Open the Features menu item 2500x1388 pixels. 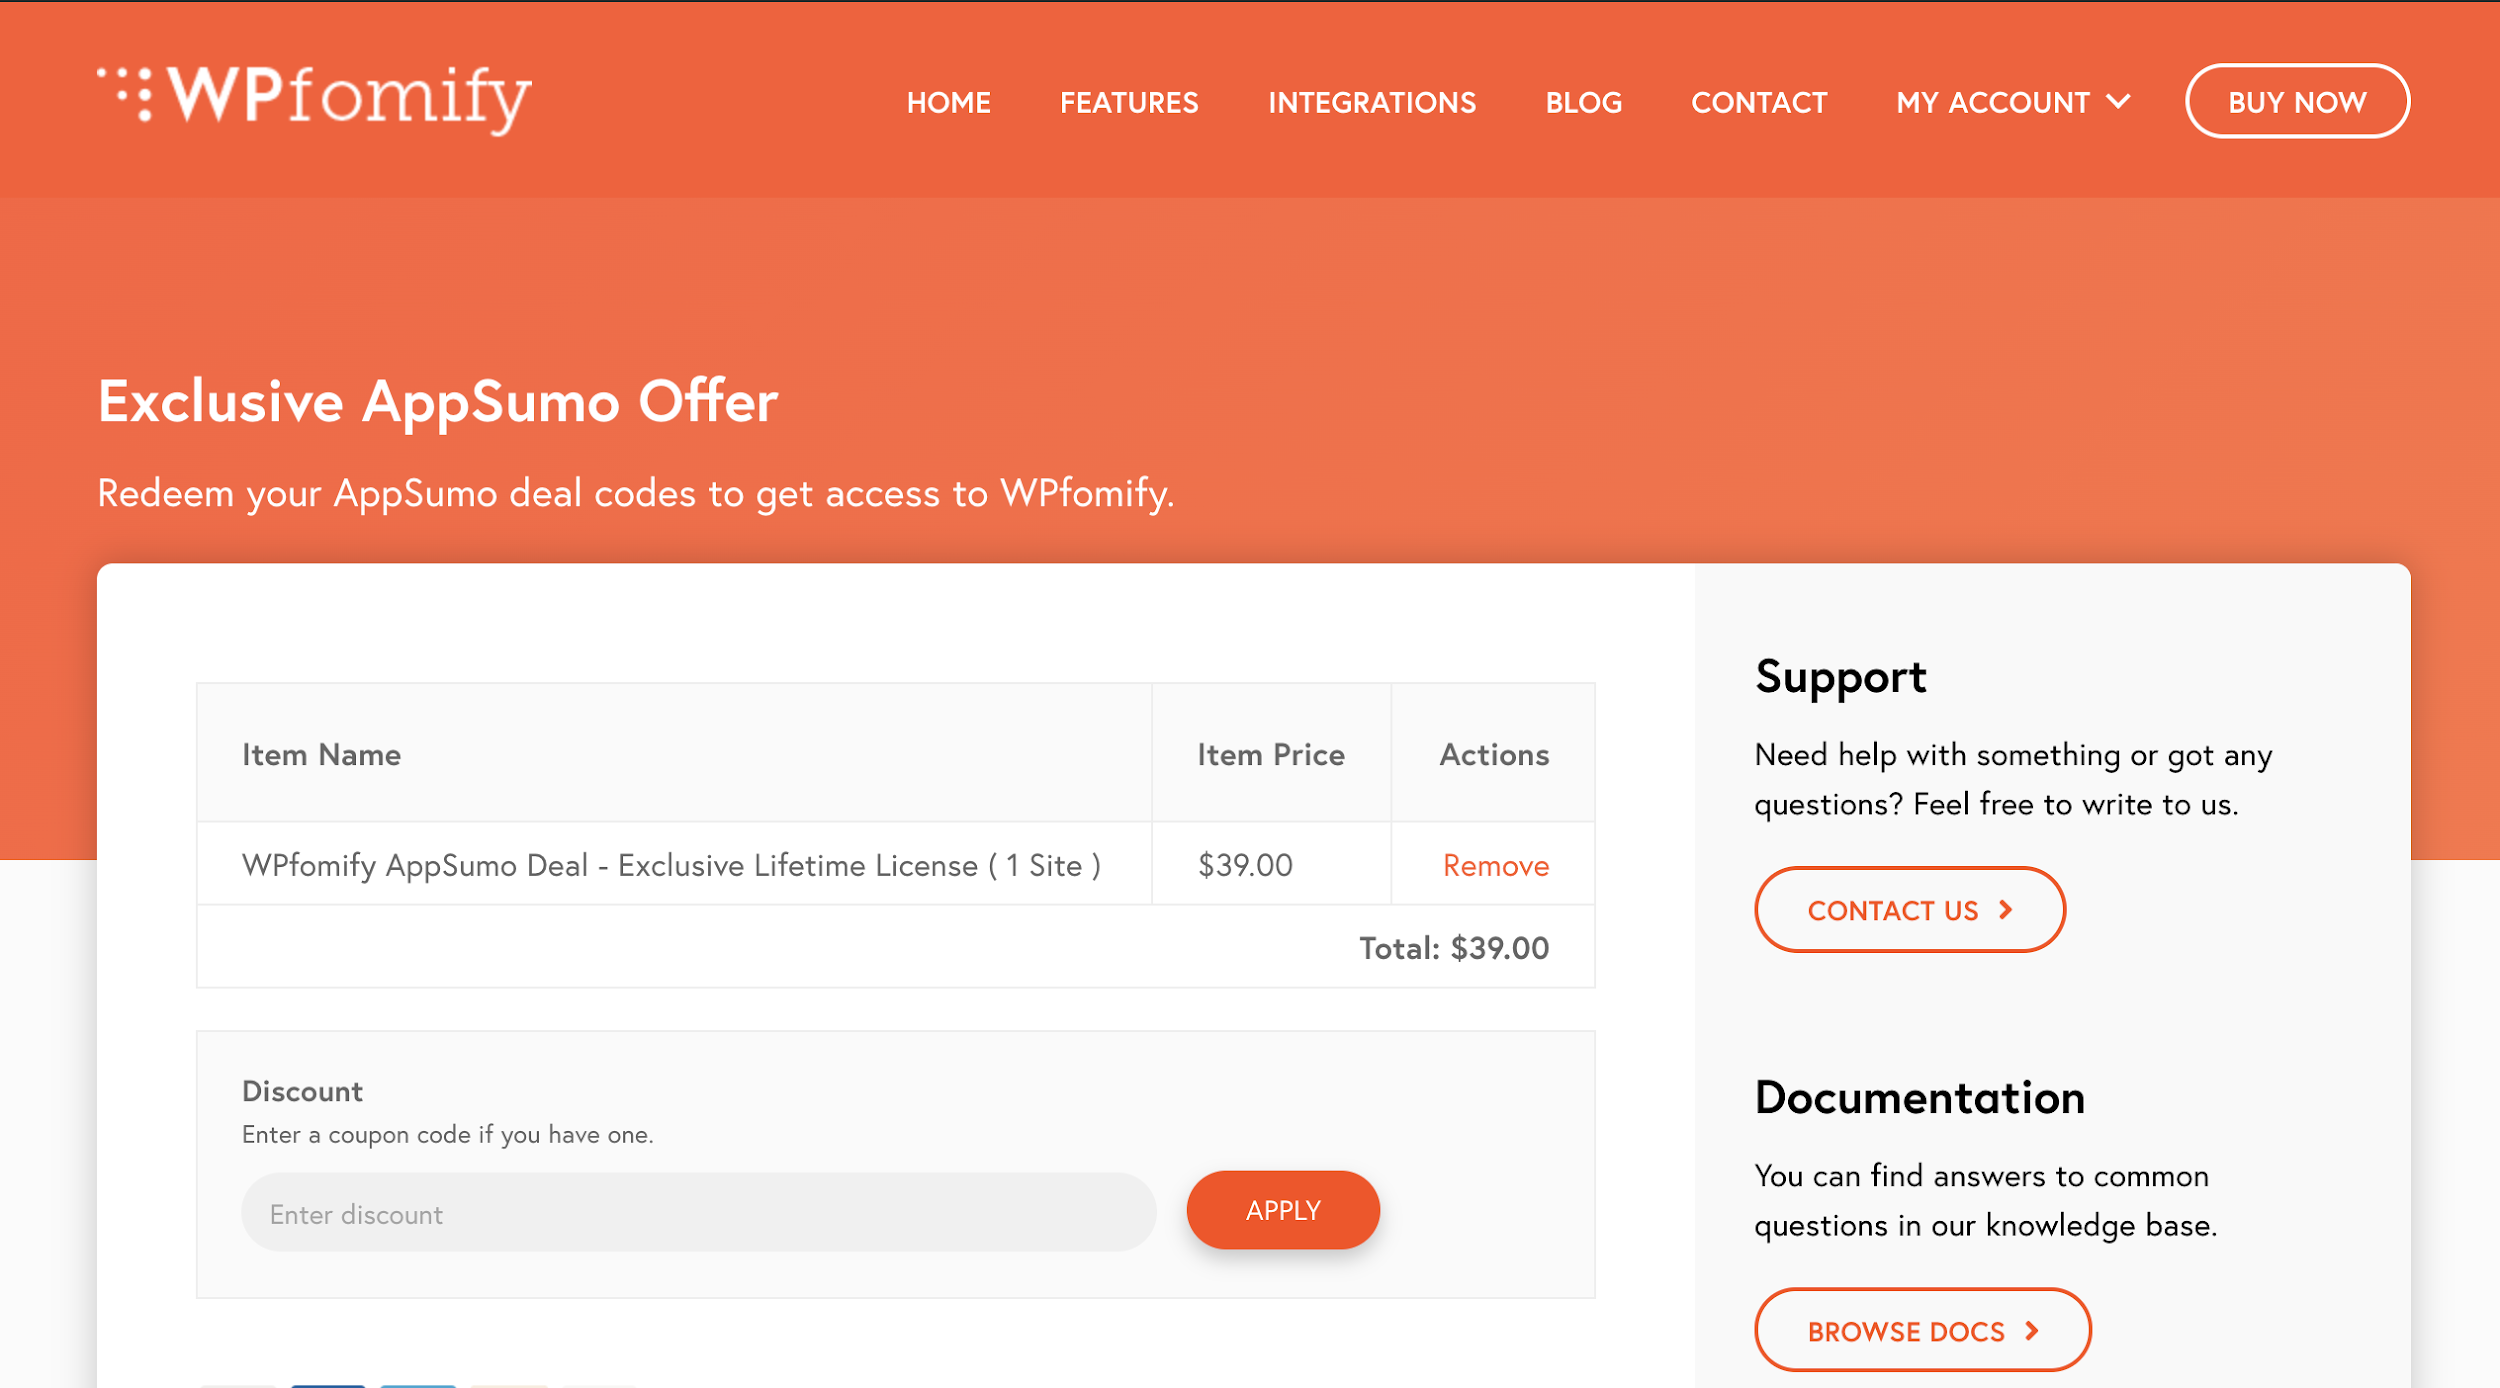click(1128, 102)
